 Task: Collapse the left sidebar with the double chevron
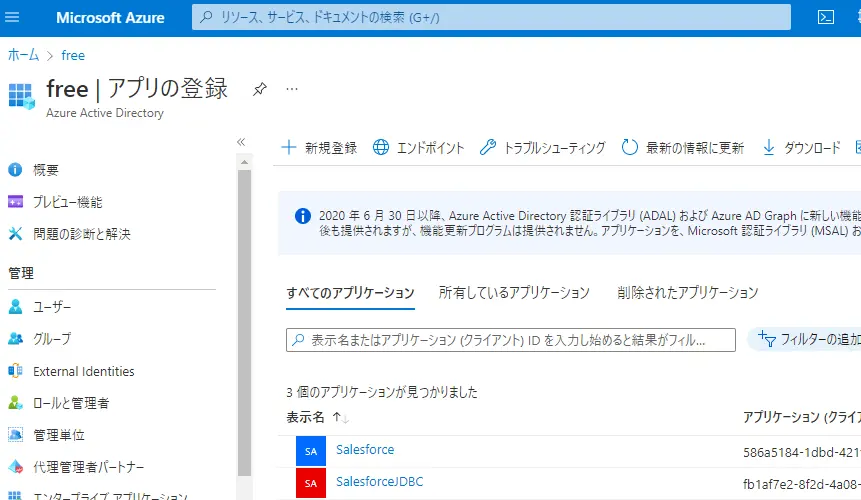pos(241,142)
